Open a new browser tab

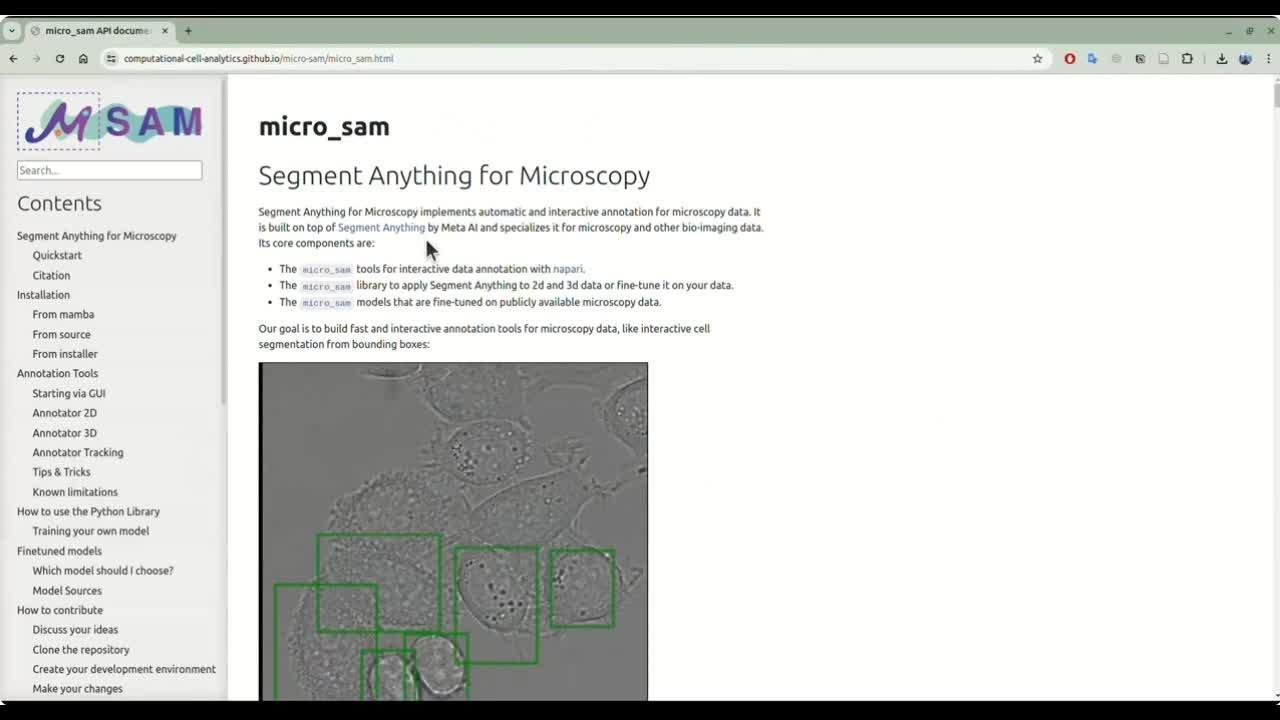pos(188,31)
